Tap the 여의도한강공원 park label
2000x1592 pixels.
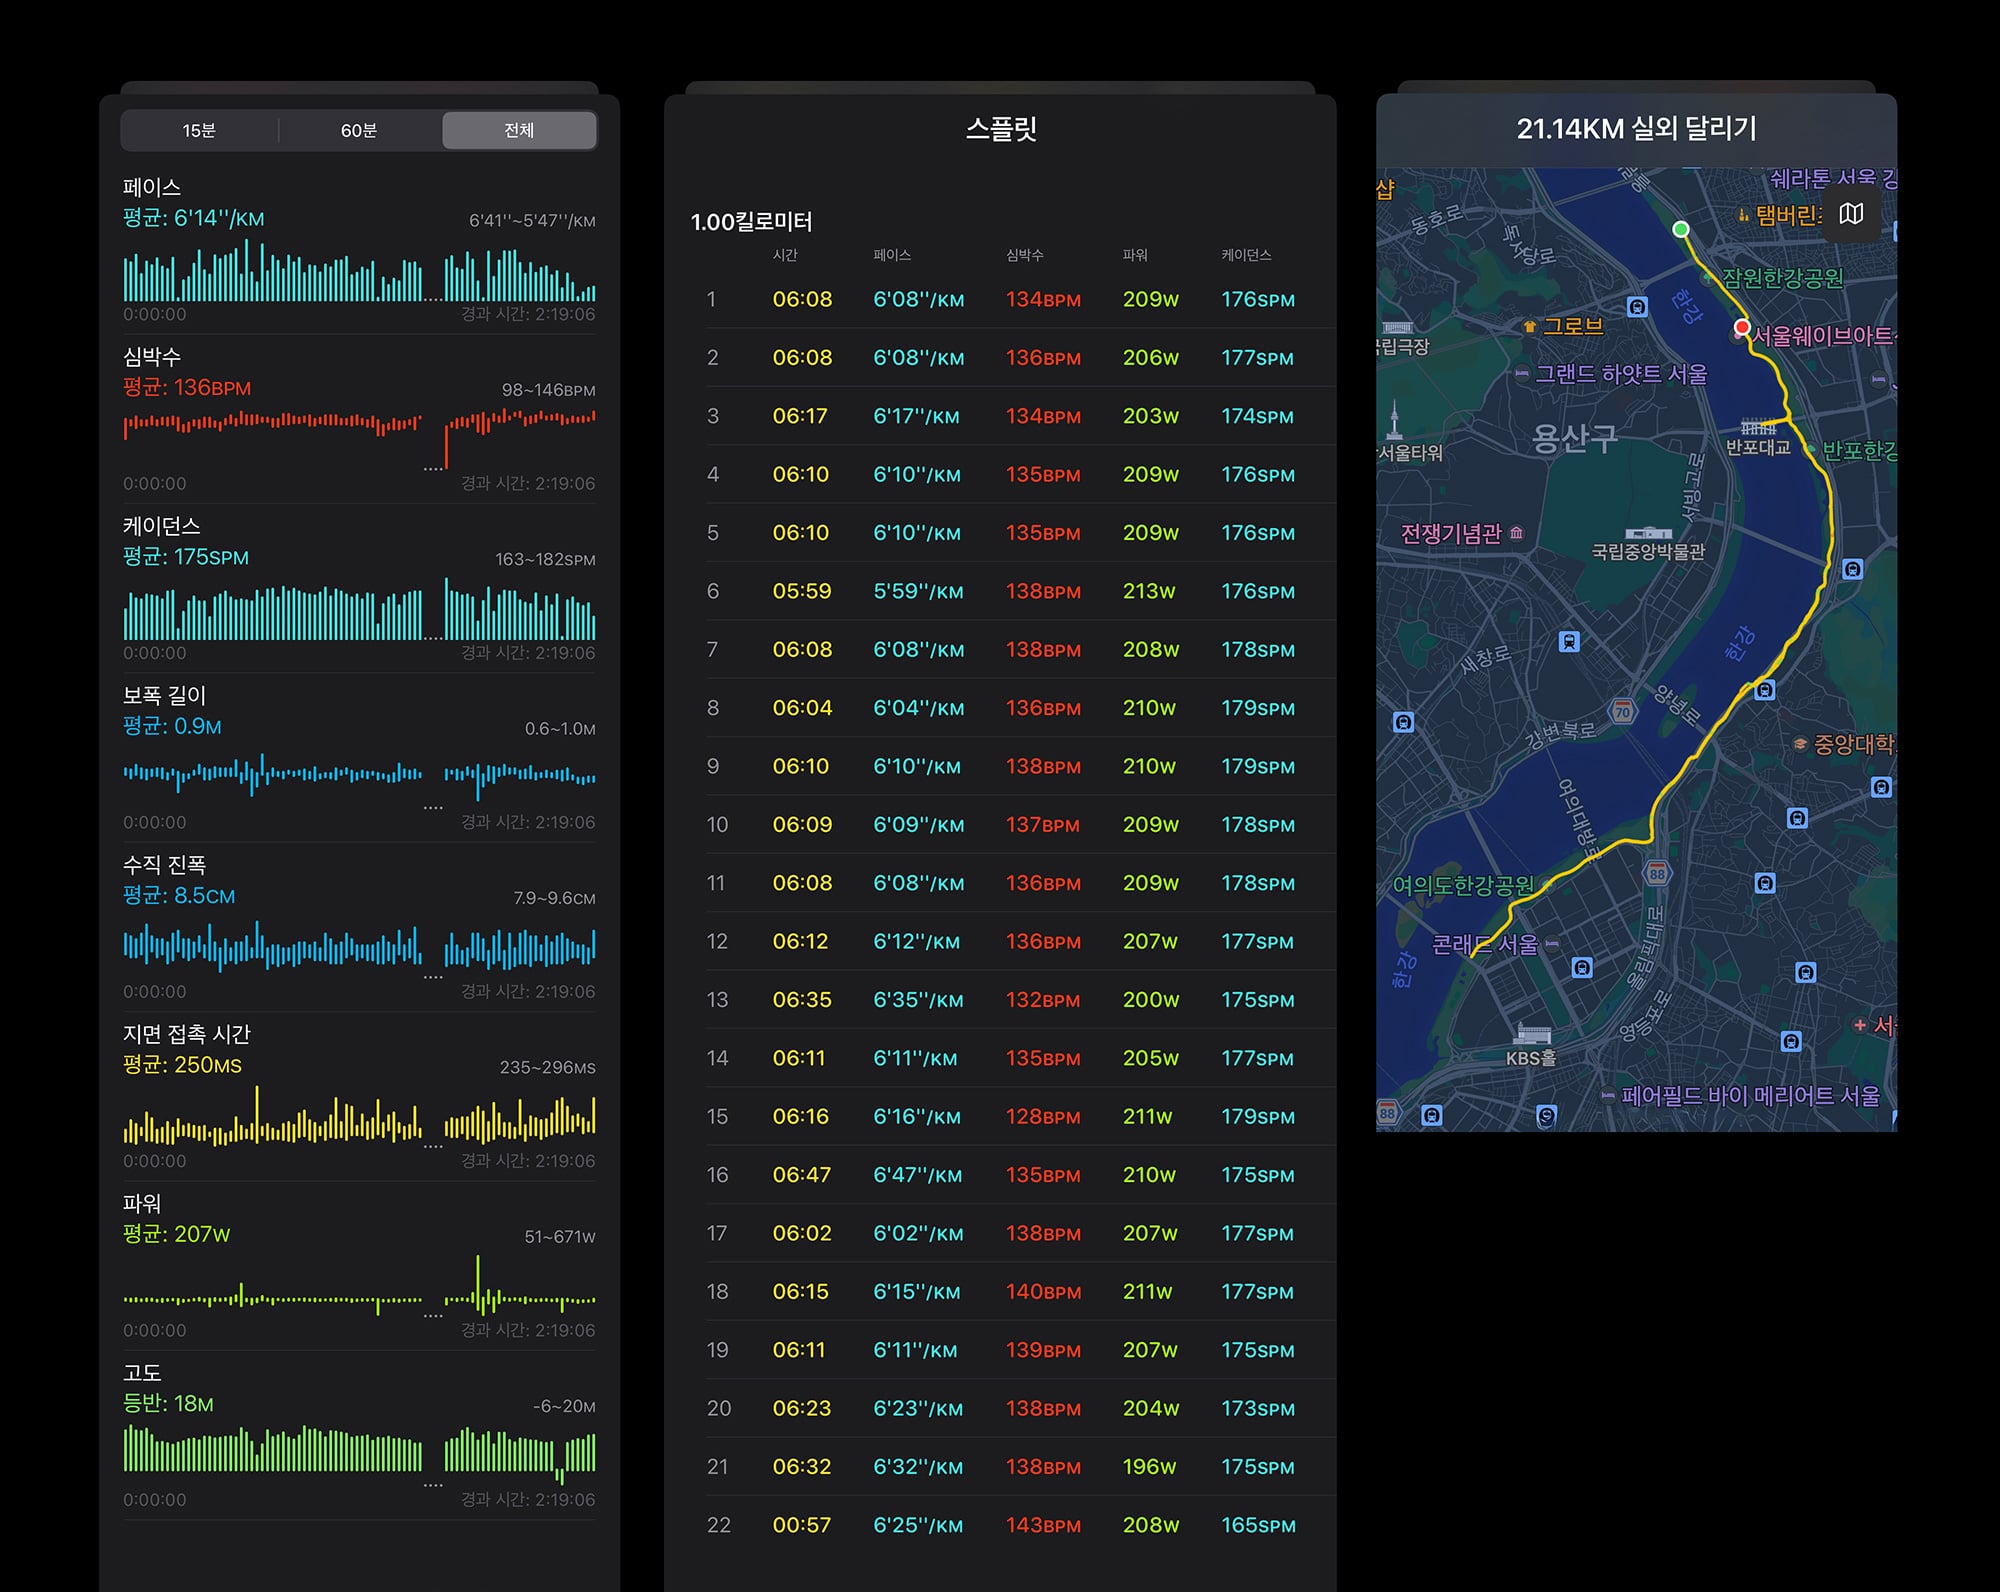click(1463, 885)
